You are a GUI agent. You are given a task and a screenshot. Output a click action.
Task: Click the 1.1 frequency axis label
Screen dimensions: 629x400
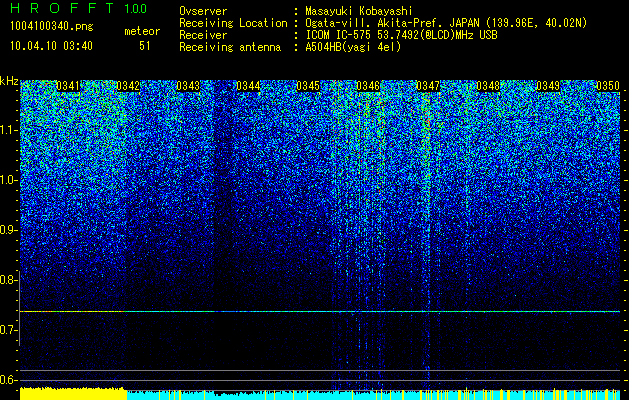7,130
